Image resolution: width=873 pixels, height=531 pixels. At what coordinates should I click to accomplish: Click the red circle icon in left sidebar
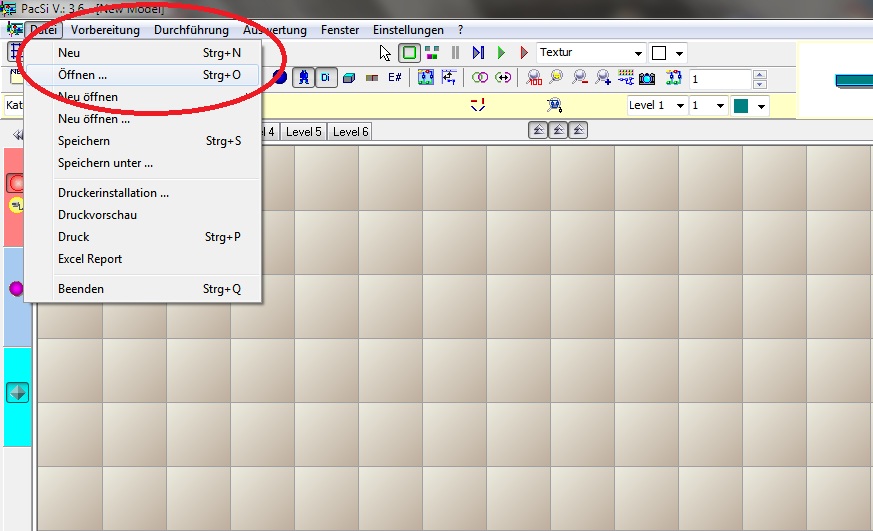point(16,183)
